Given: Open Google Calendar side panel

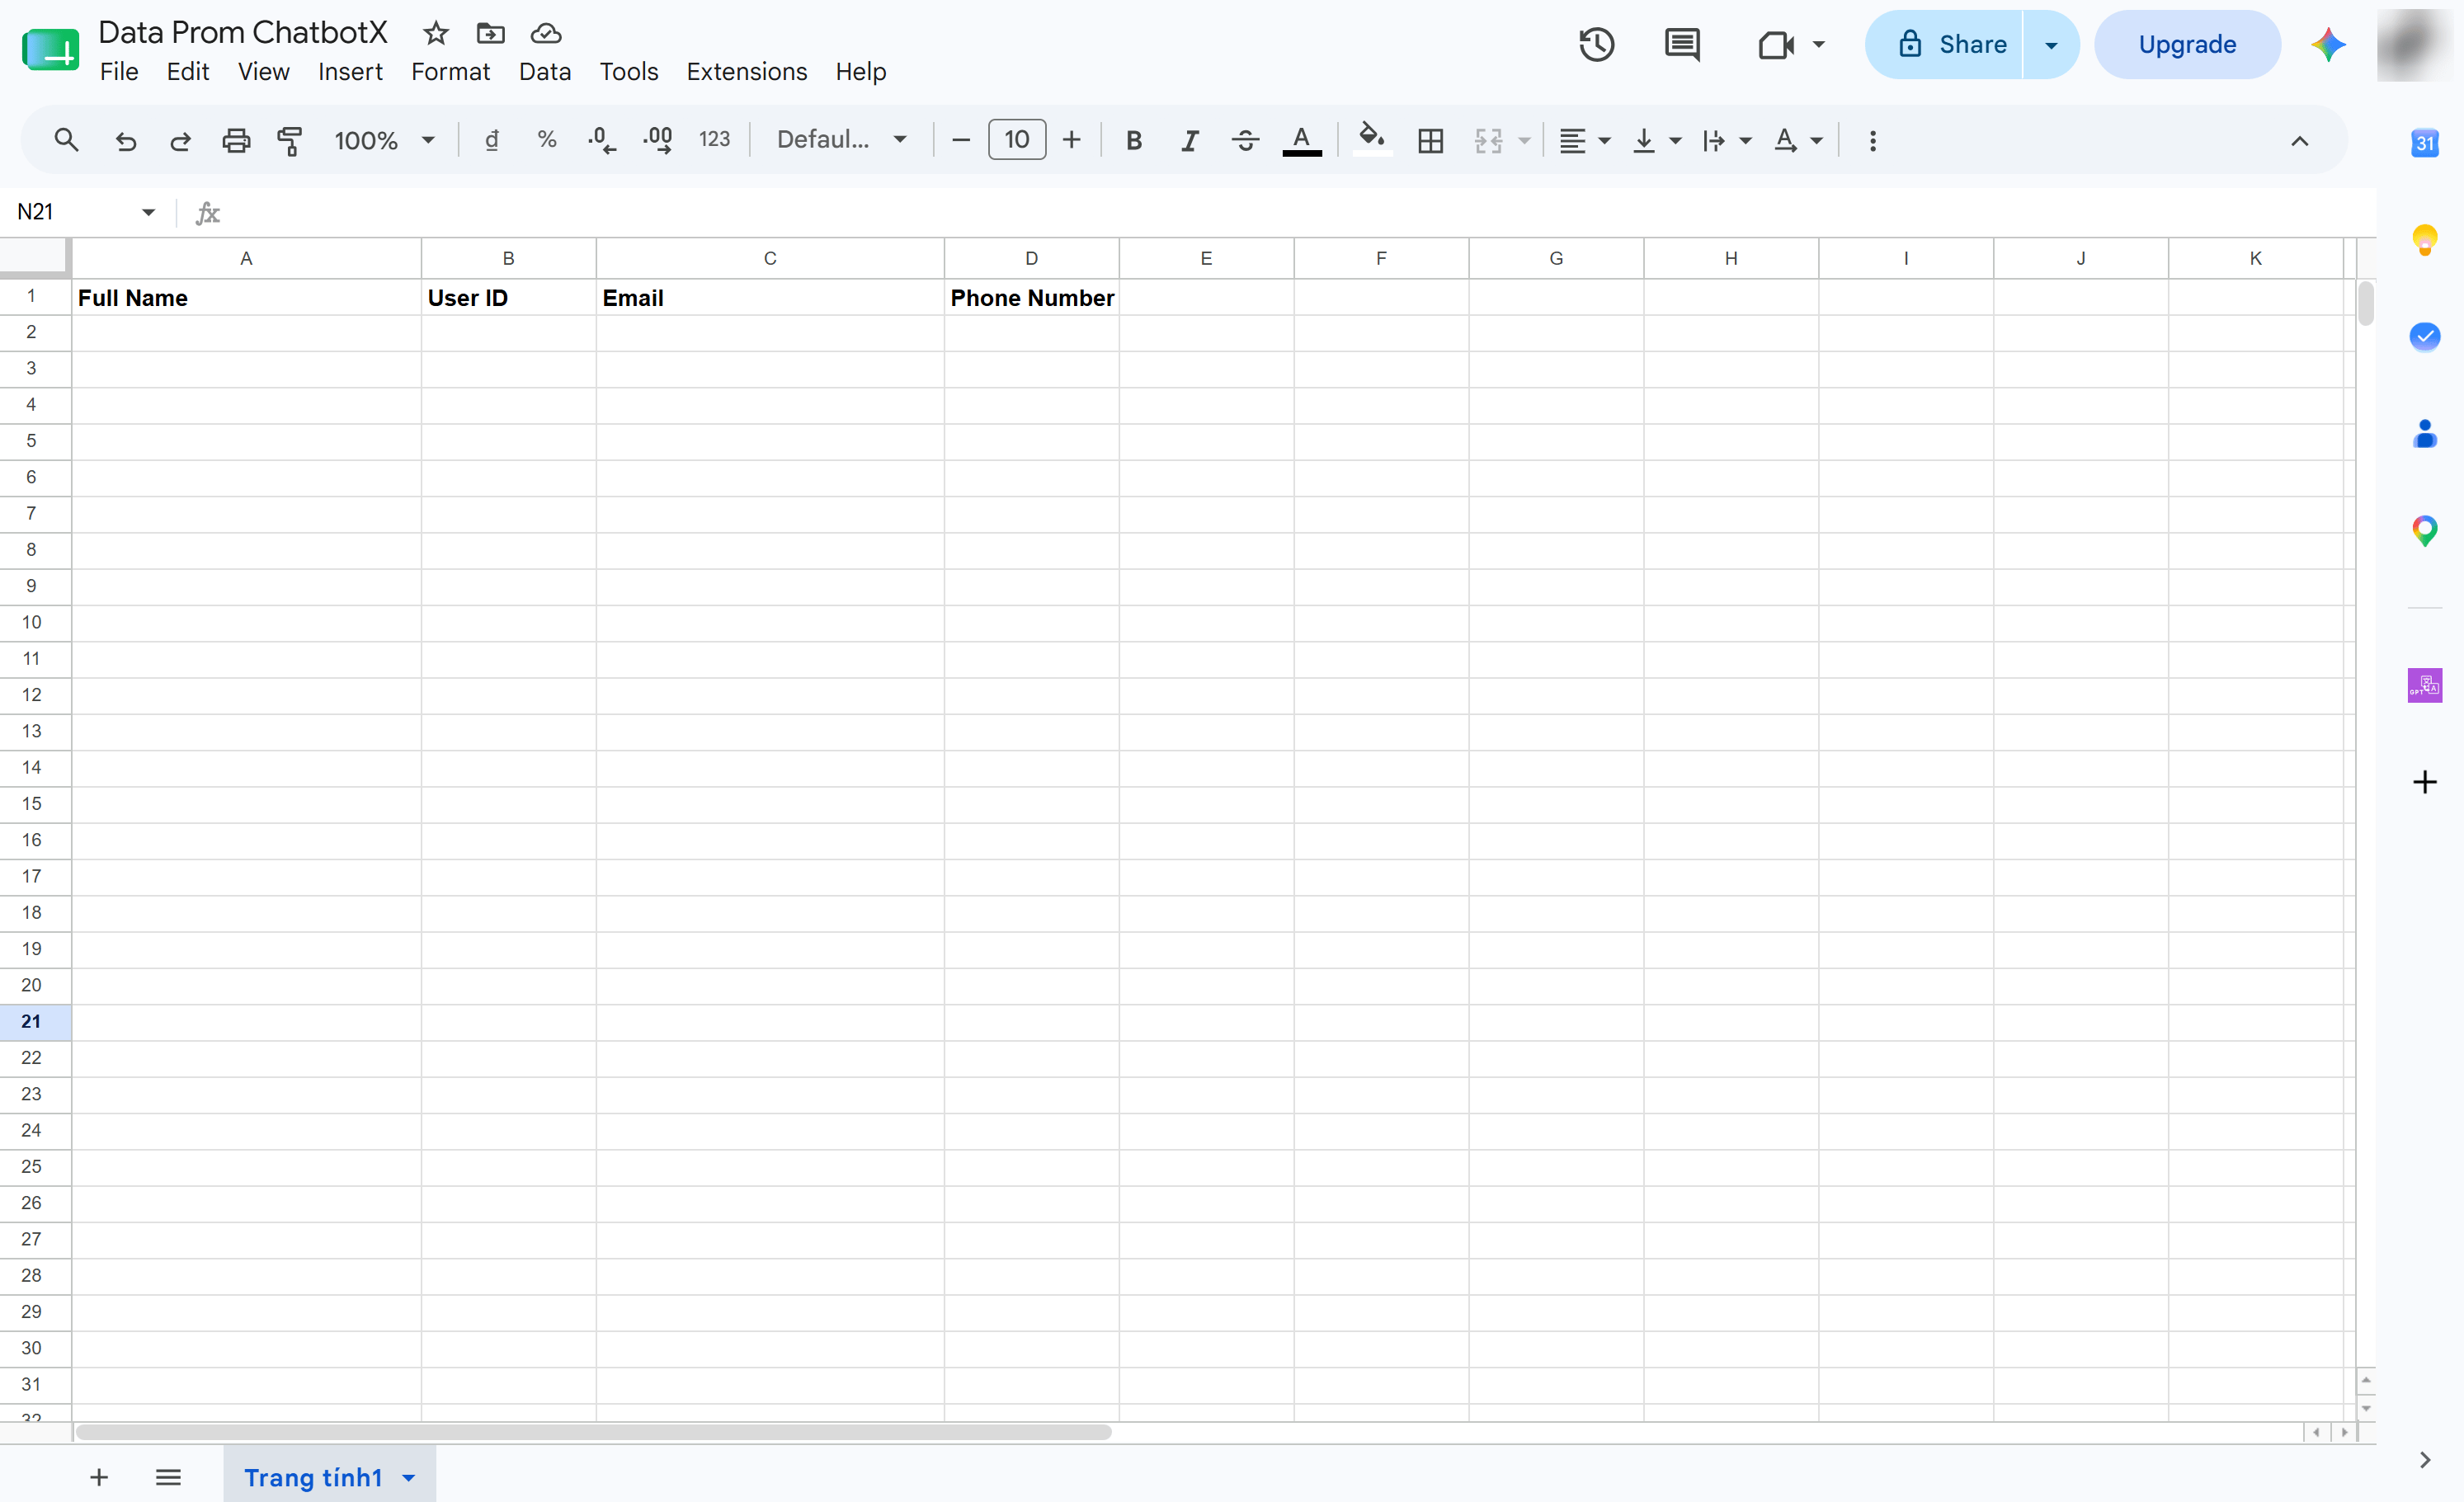Looking at the screenshot, I should [2424, 142].
